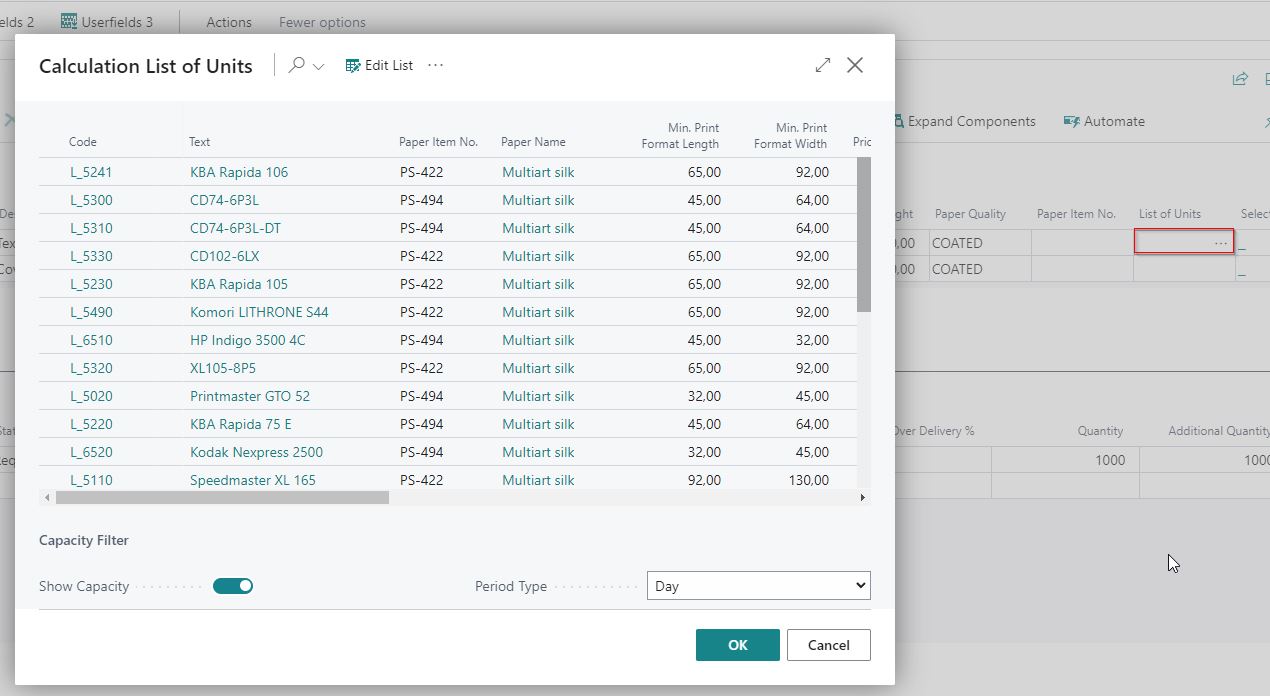Click the Cancel button
1270x696 pixels.
pyautogui.click(x=829, y=645)
